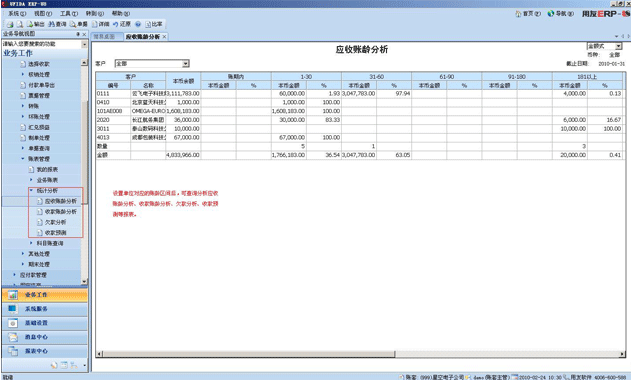The image size is (631, 380).
Task: Pin the 业务导航视图 navigation panel
Action: [x=78, y=35]
